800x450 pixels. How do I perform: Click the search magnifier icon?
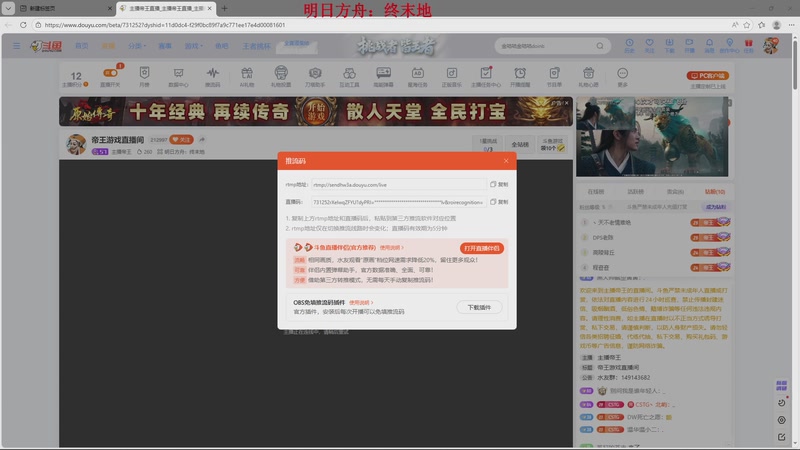click(600, 46)
